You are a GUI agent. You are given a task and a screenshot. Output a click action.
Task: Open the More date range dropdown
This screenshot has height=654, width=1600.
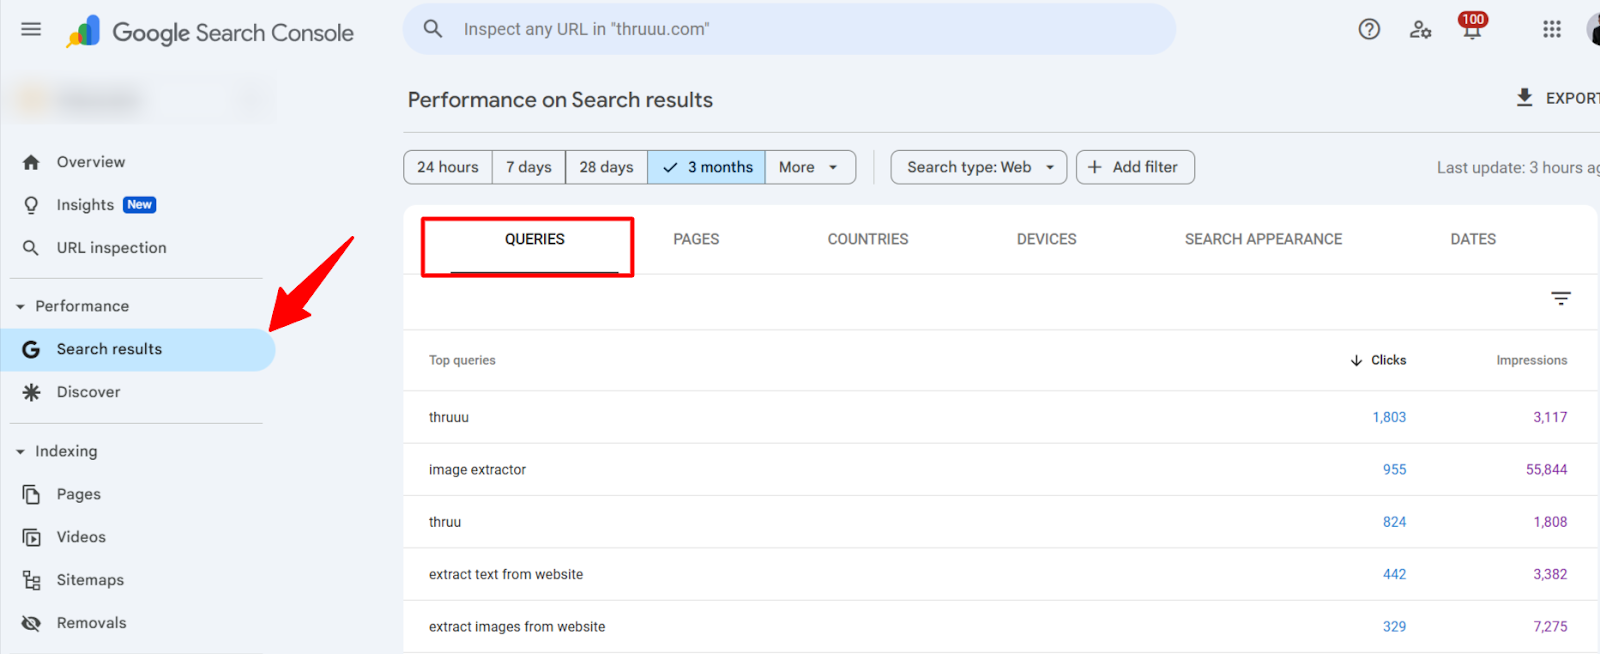pyautogui.click(x=810, y=167)
